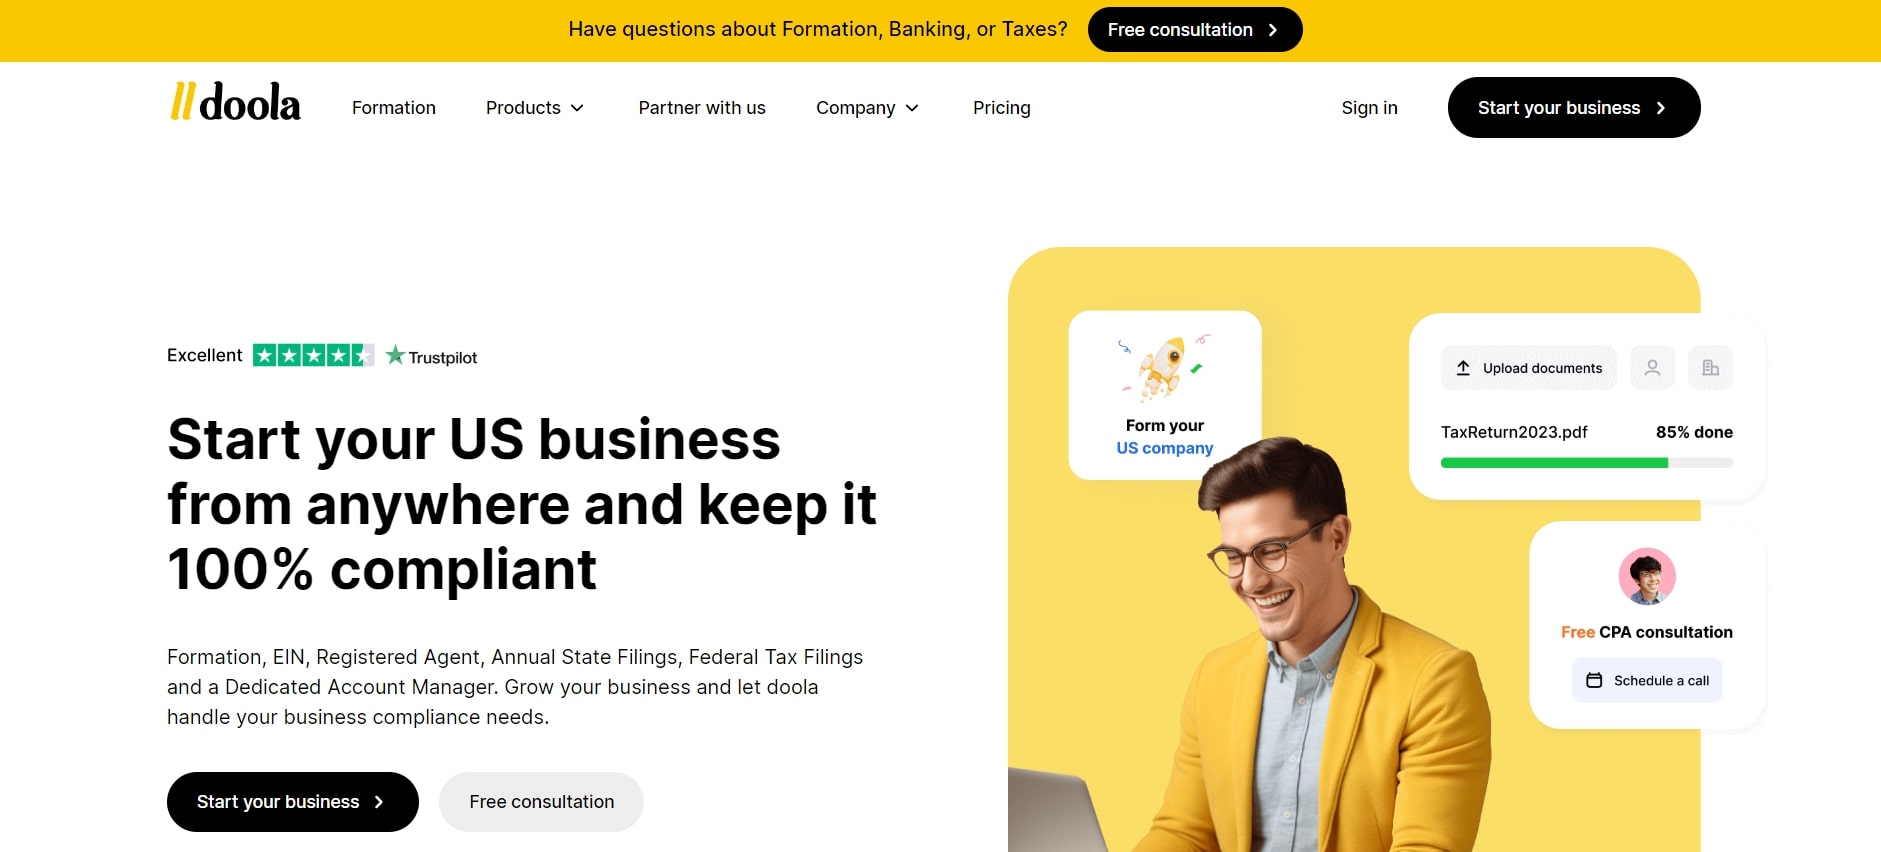Expand the Company dropdown menu
1881x852 pixels.
pos(867,108)
